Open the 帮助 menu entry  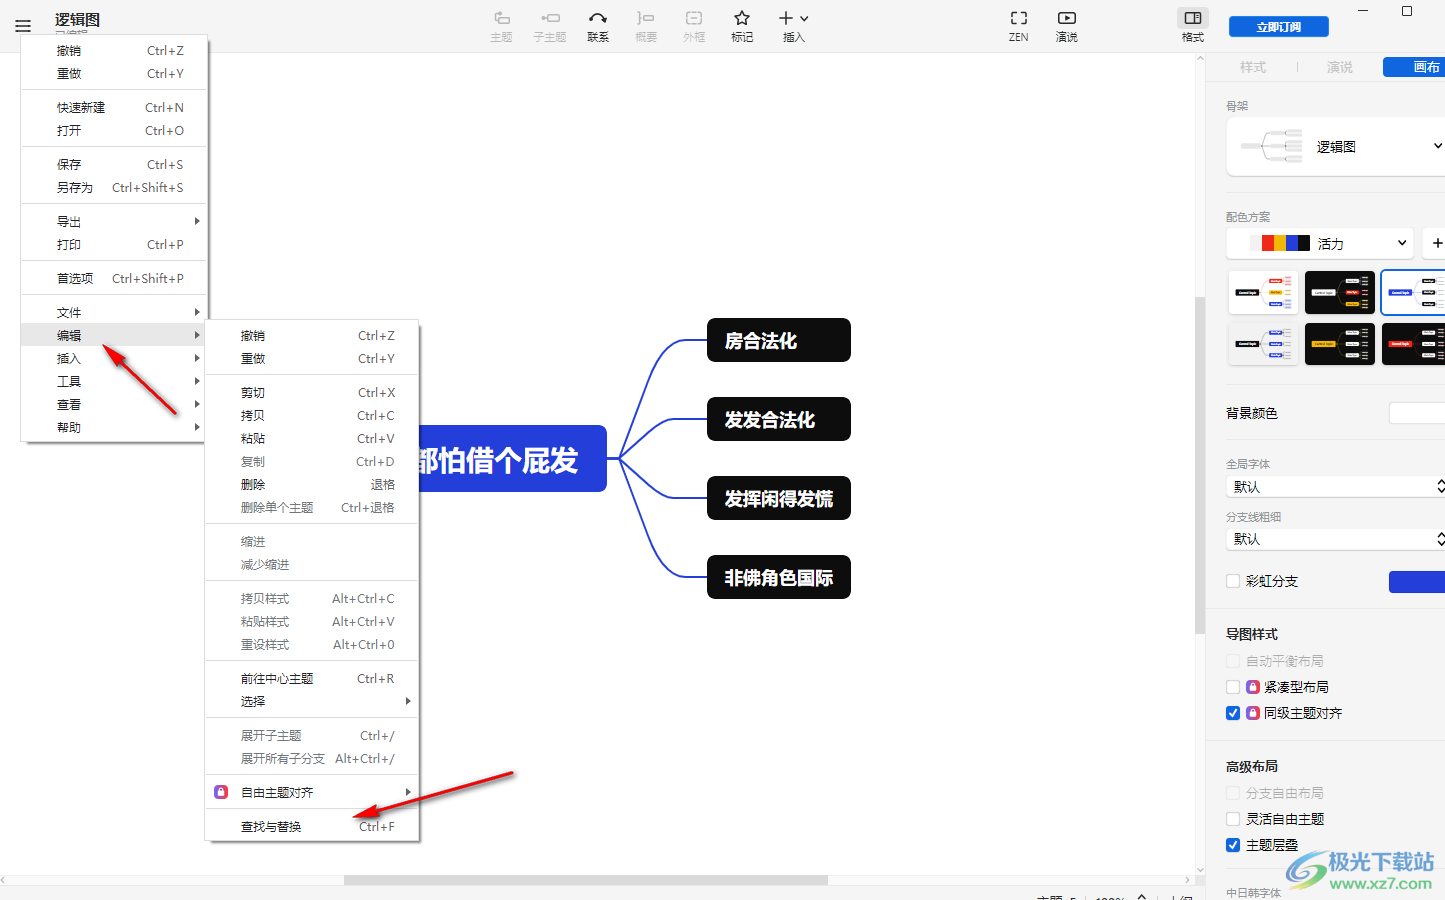tap(113, 427)
